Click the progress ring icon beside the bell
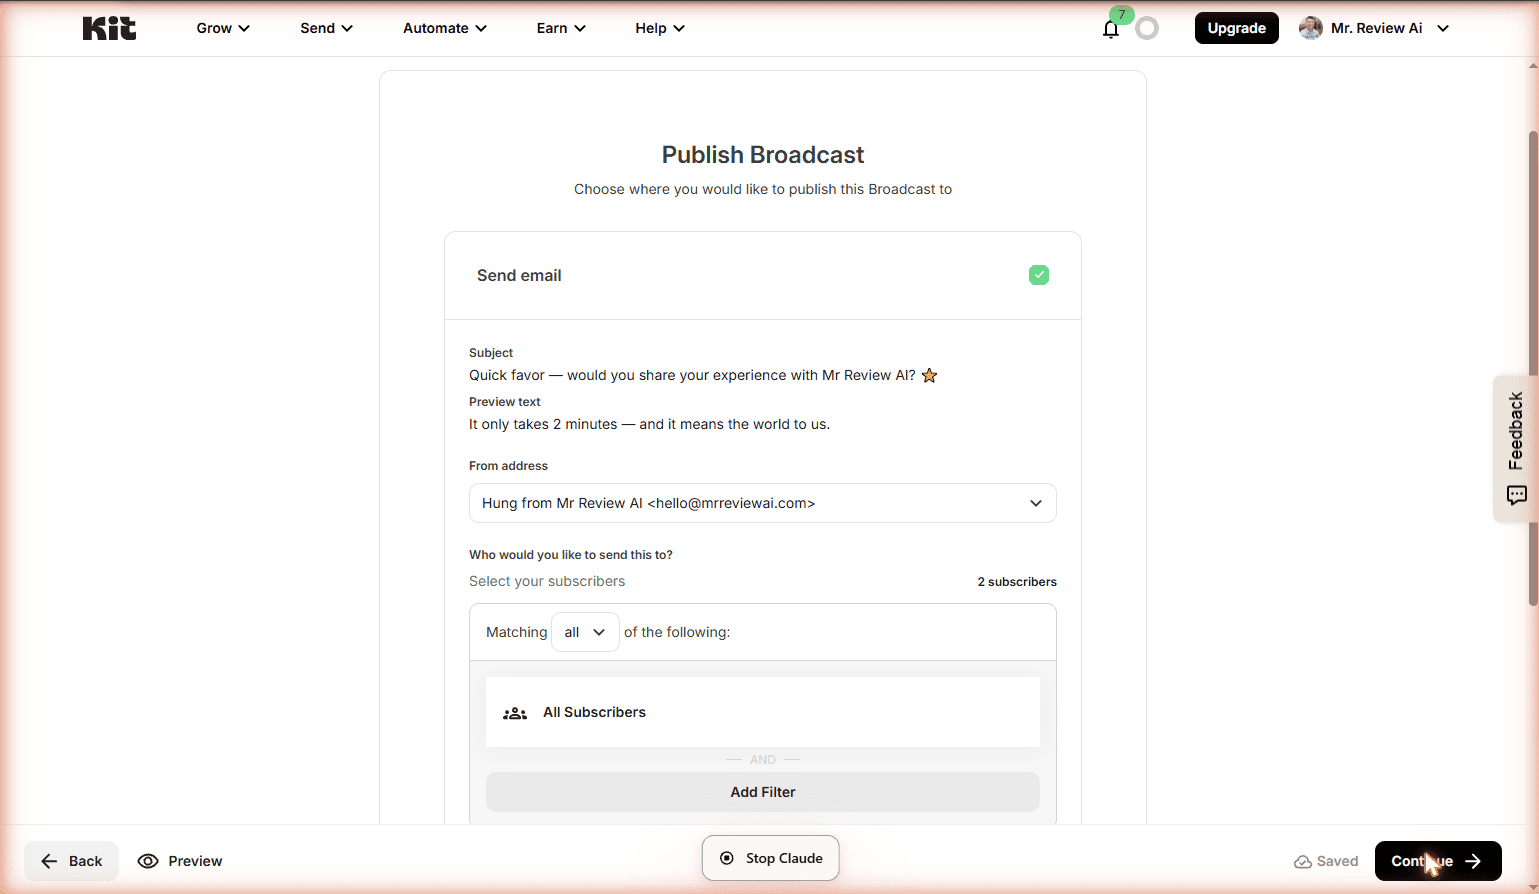Image resolution: width=1539 pixels, height=894 pixels. tap(1147, 28)
